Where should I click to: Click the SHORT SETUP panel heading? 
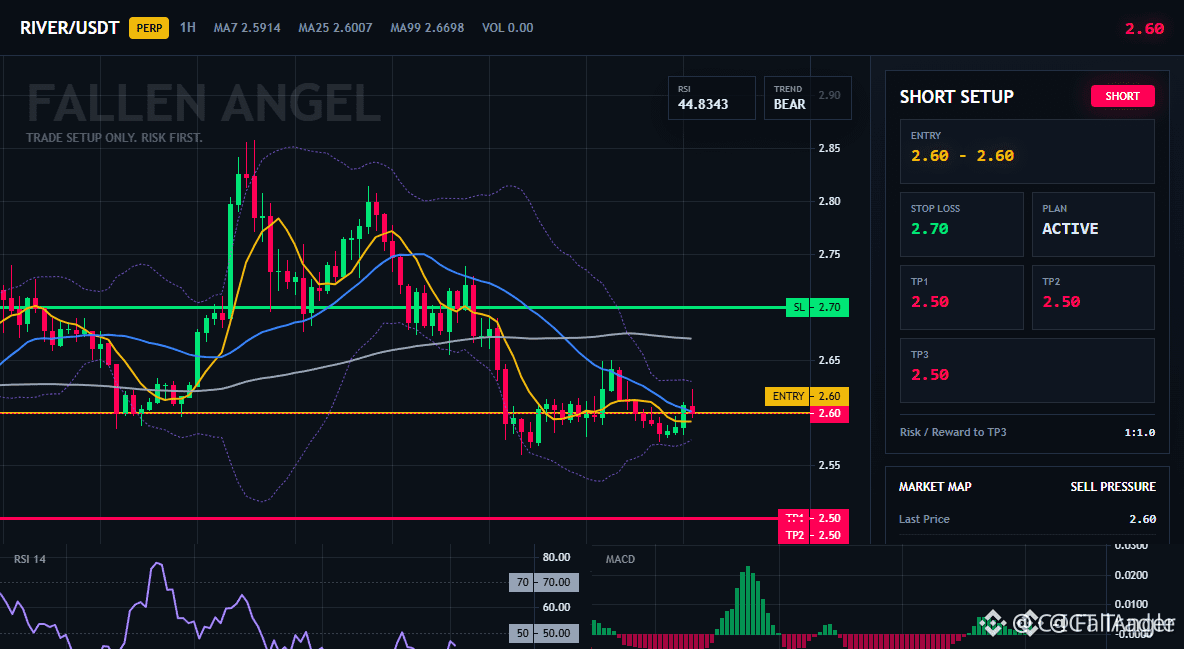956,97
